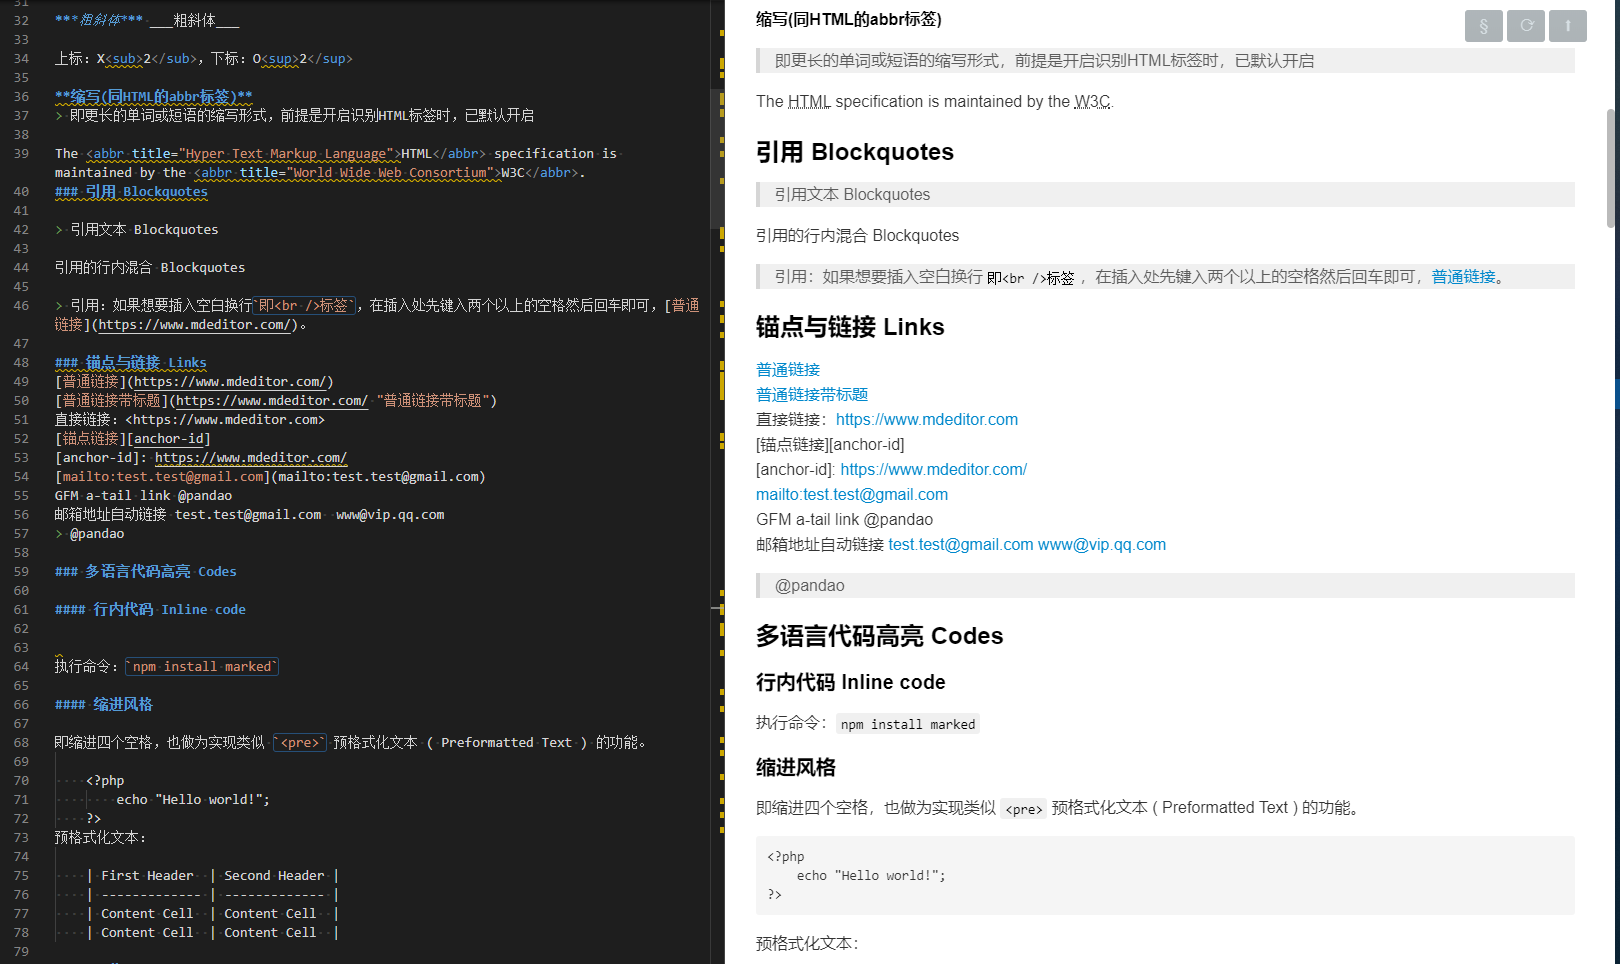This screenshot has width=1620, height=964.
Task: Click line number 46 in the editor gutter
Action: 22,305
